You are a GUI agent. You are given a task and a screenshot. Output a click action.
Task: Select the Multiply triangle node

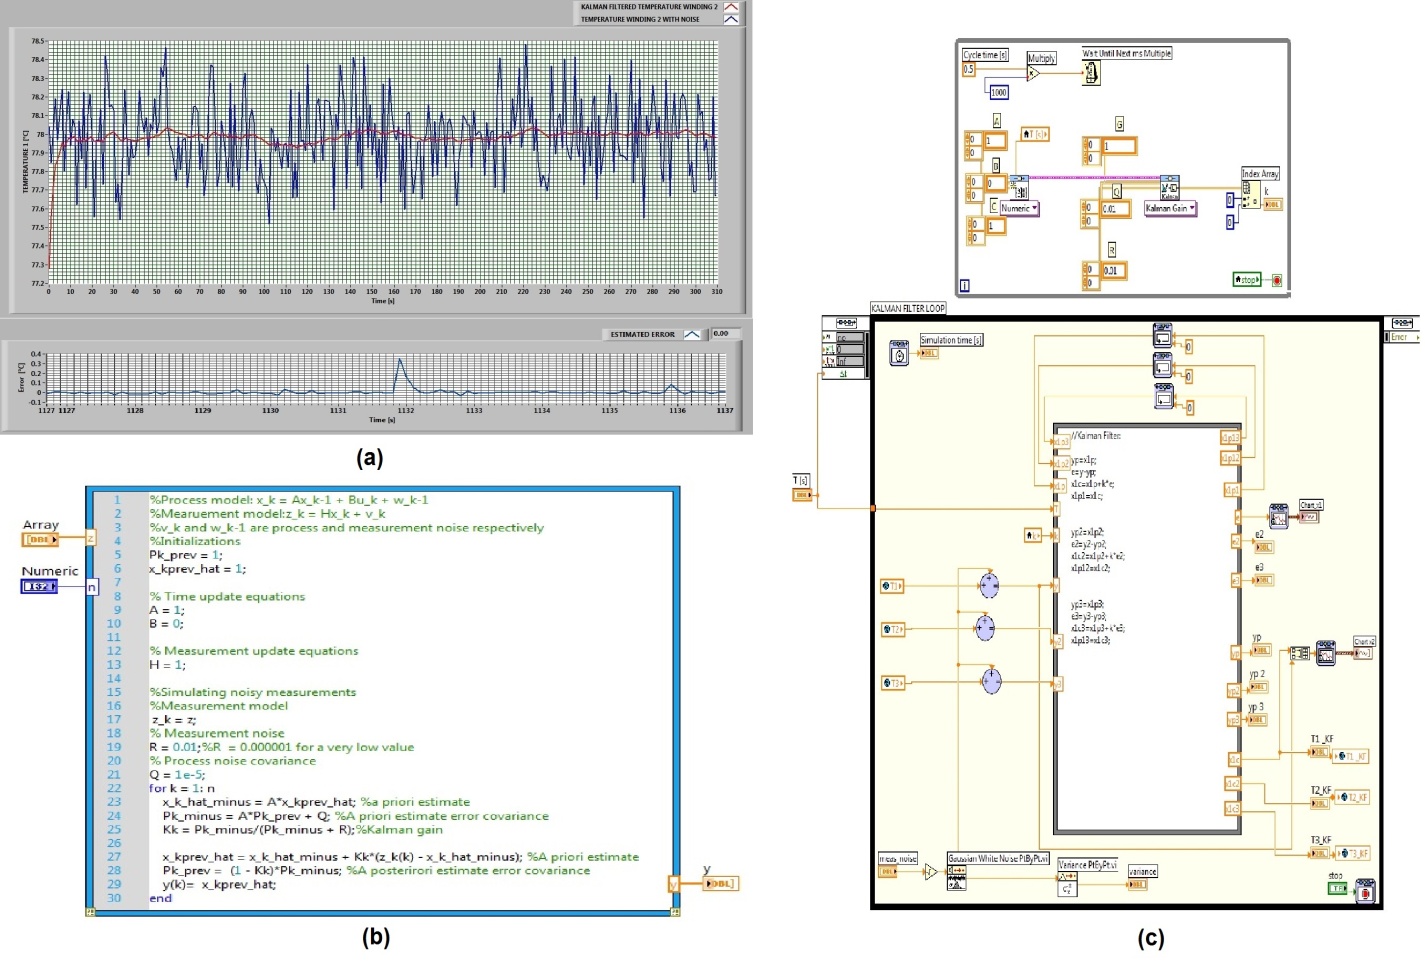1034,73
